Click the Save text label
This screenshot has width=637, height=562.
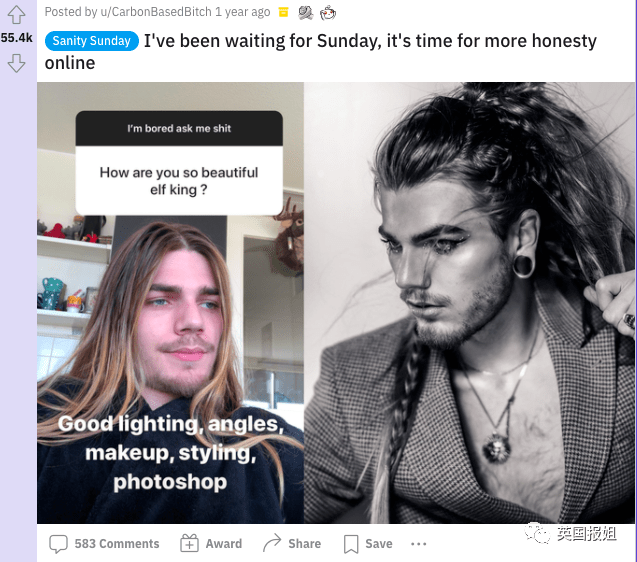coord(379,544)
